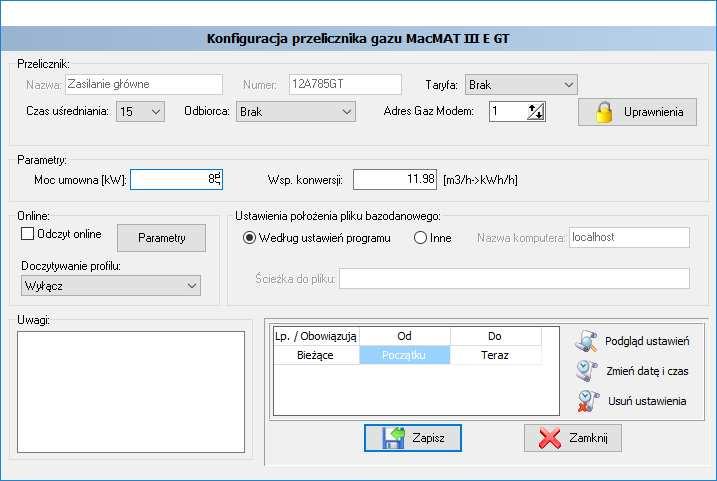Click the Nazwa field with Zasilanie główne

144,85
